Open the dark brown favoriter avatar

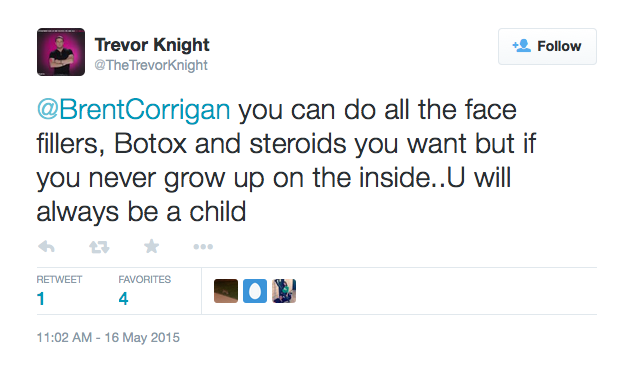[226, 291]
